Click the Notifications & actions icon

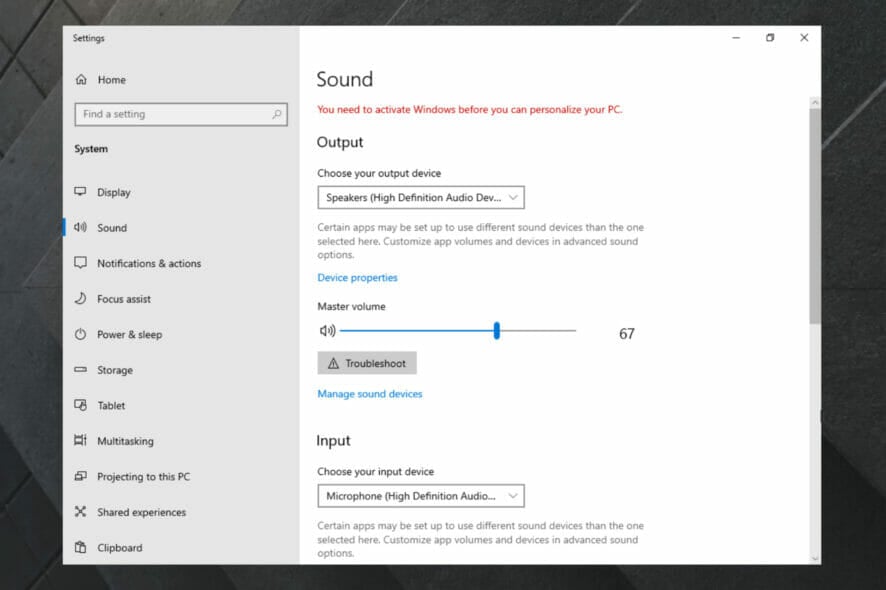click(x=80, y=263)
